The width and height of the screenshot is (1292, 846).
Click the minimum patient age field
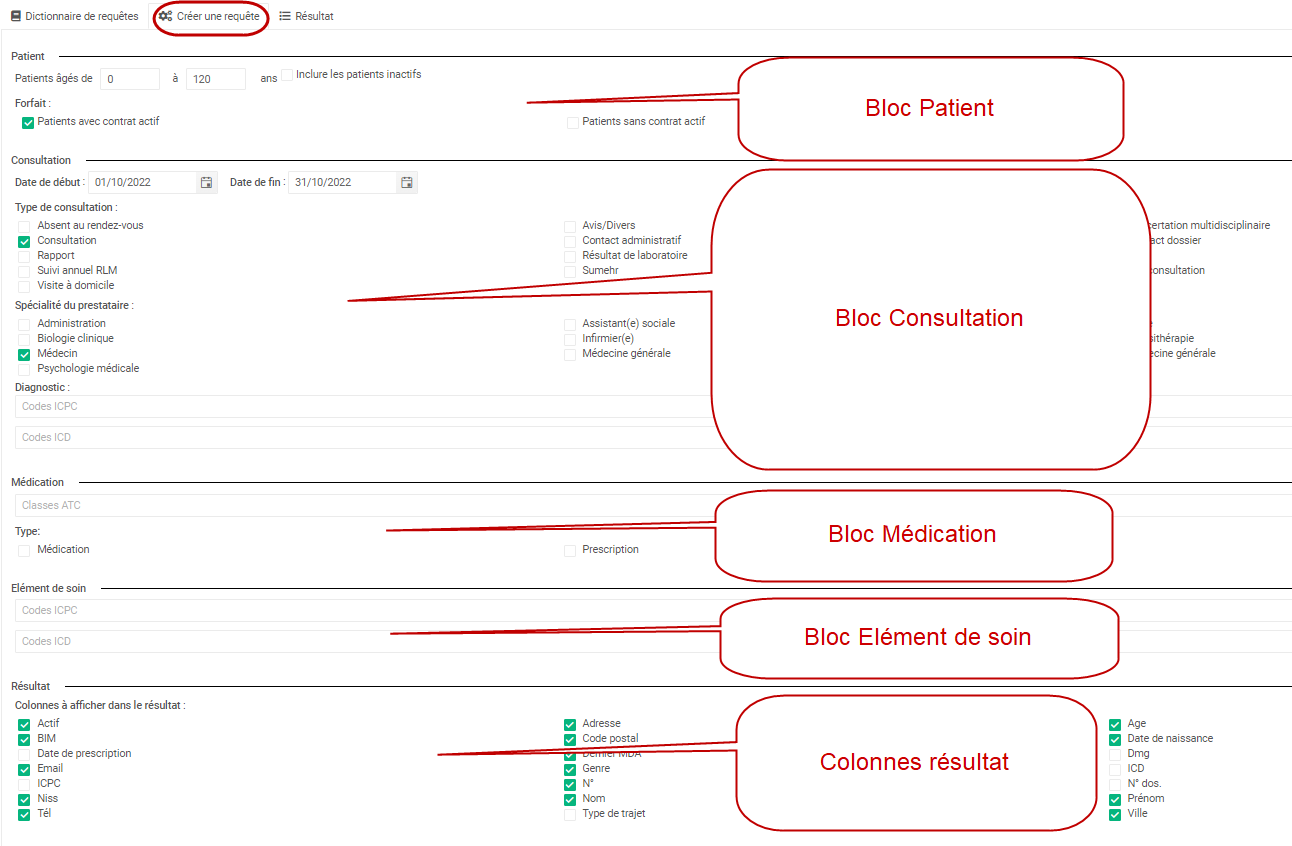click(129, 79)
